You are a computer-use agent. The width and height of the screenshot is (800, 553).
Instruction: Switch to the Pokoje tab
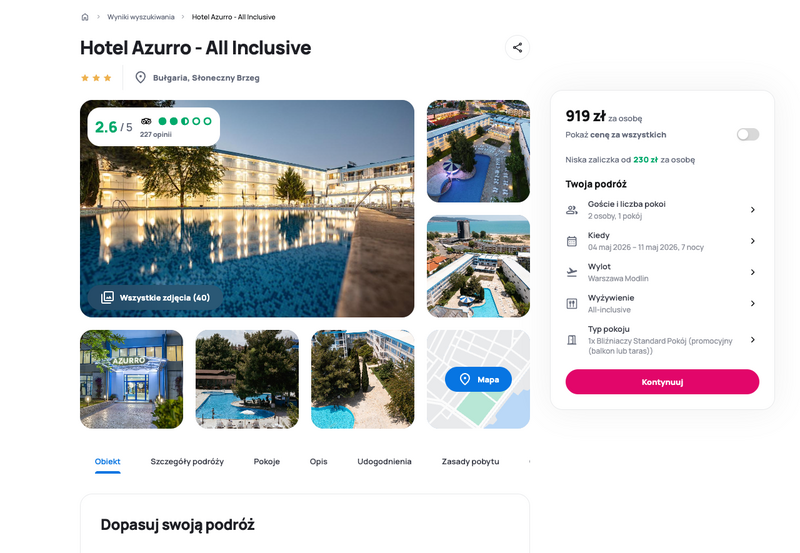267,461
